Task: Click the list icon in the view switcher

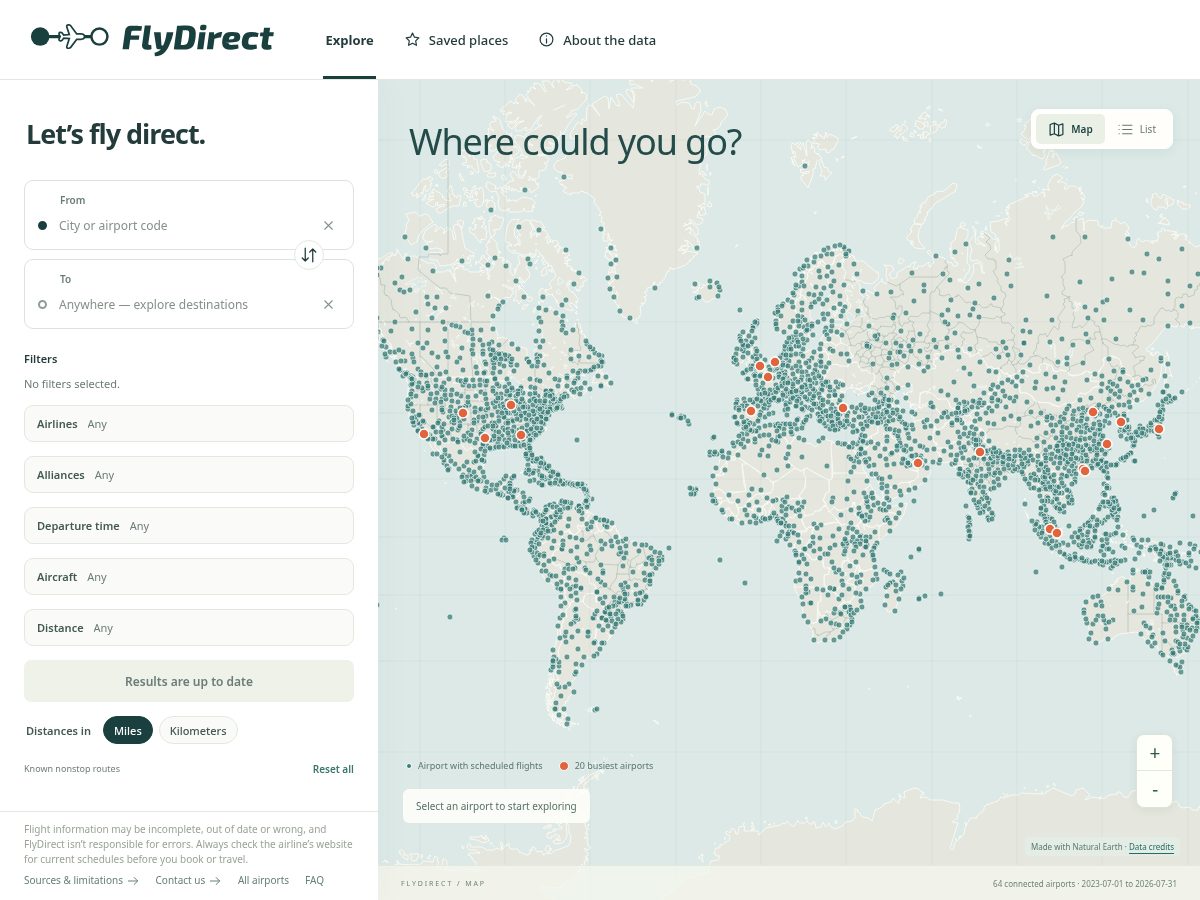Action: point(1125,129)
